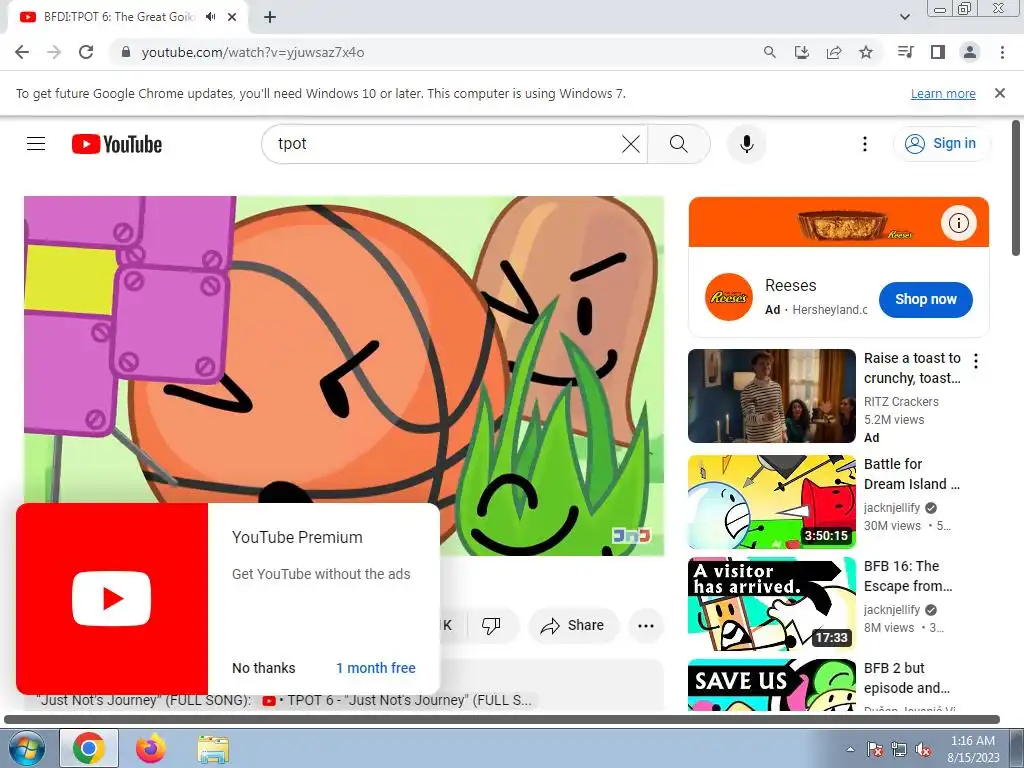
Task: Mute the tab via speaker icon
Action: coord(210,17)
